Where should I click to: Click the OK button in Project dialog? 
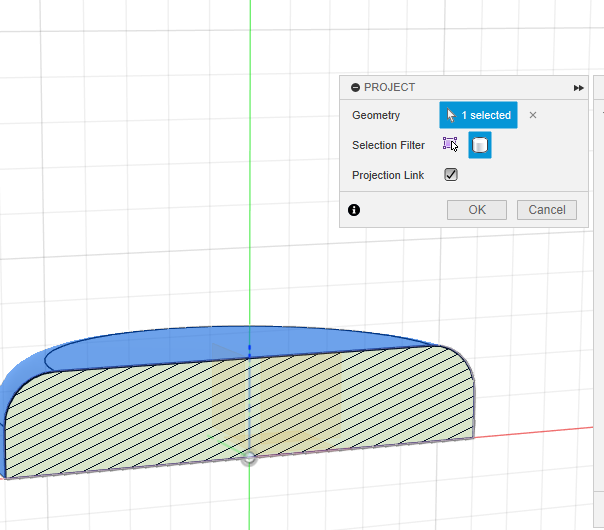click(476, 210)
